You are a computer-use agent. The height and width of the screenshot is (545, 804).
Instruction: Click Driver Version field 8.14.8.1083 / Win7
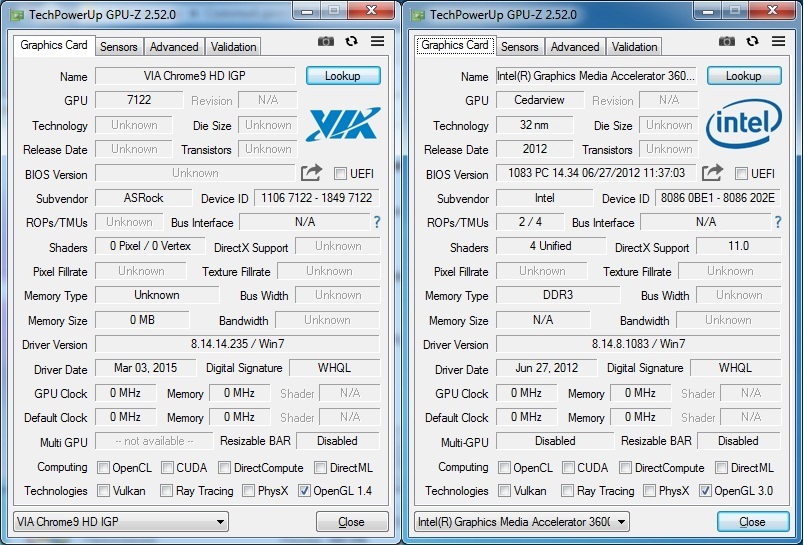click(x=638, y=344)
